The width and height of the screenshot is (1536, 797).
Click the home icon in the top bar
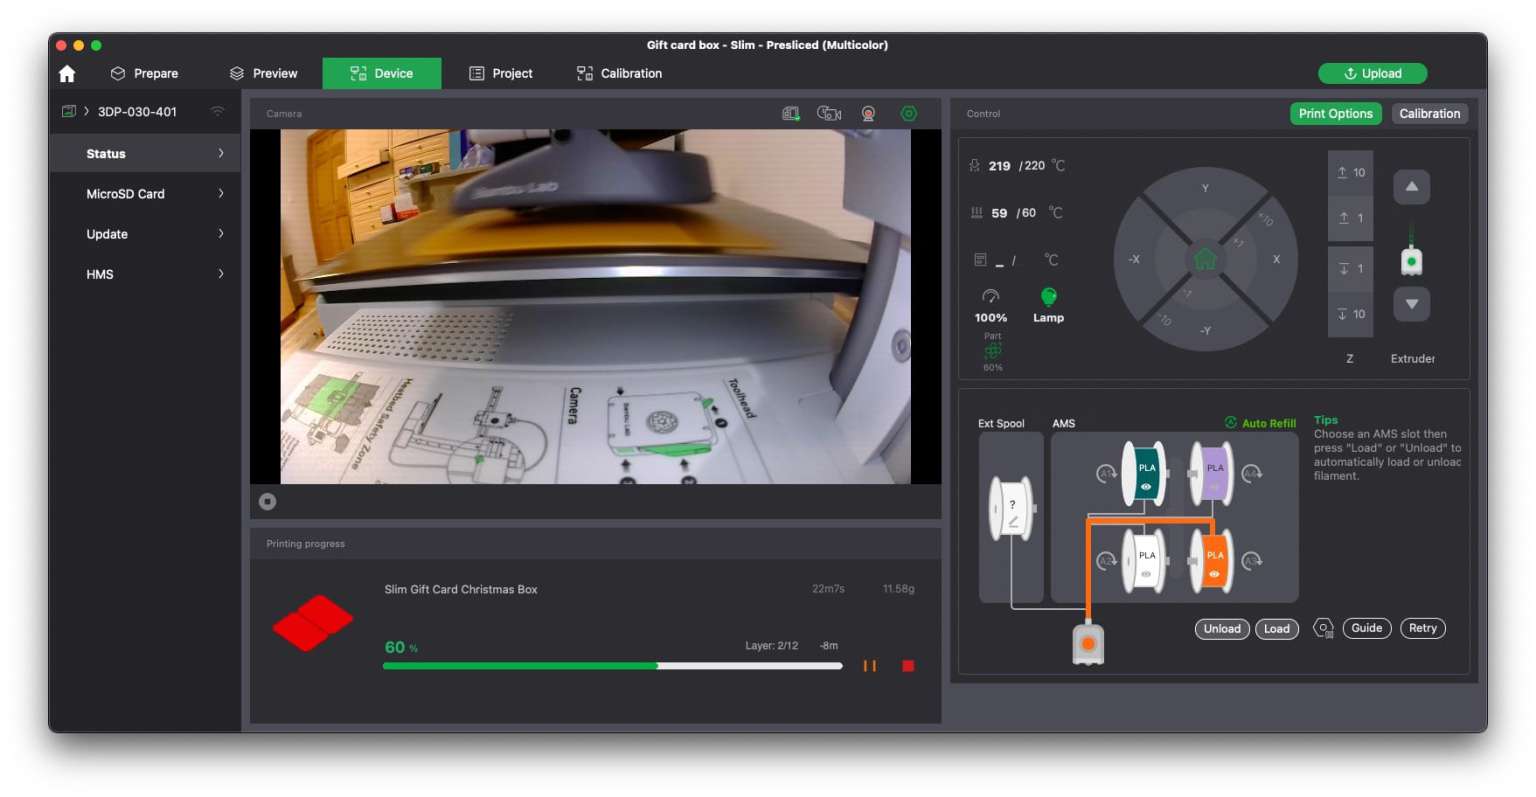click(x=67, y=74)
